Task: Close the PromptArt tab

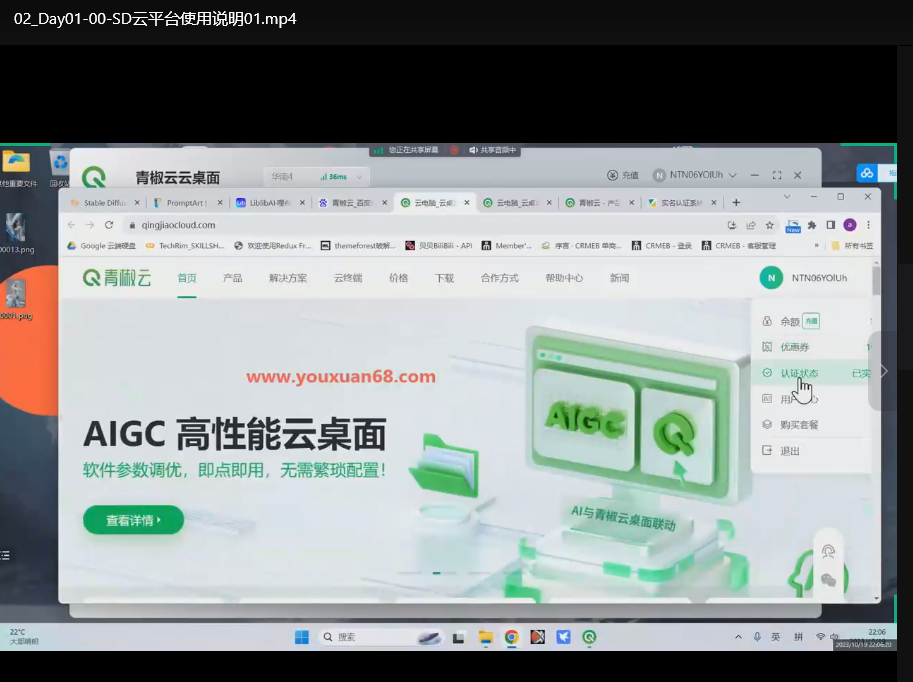Action: pyautogui.click(x=220, y=203)
